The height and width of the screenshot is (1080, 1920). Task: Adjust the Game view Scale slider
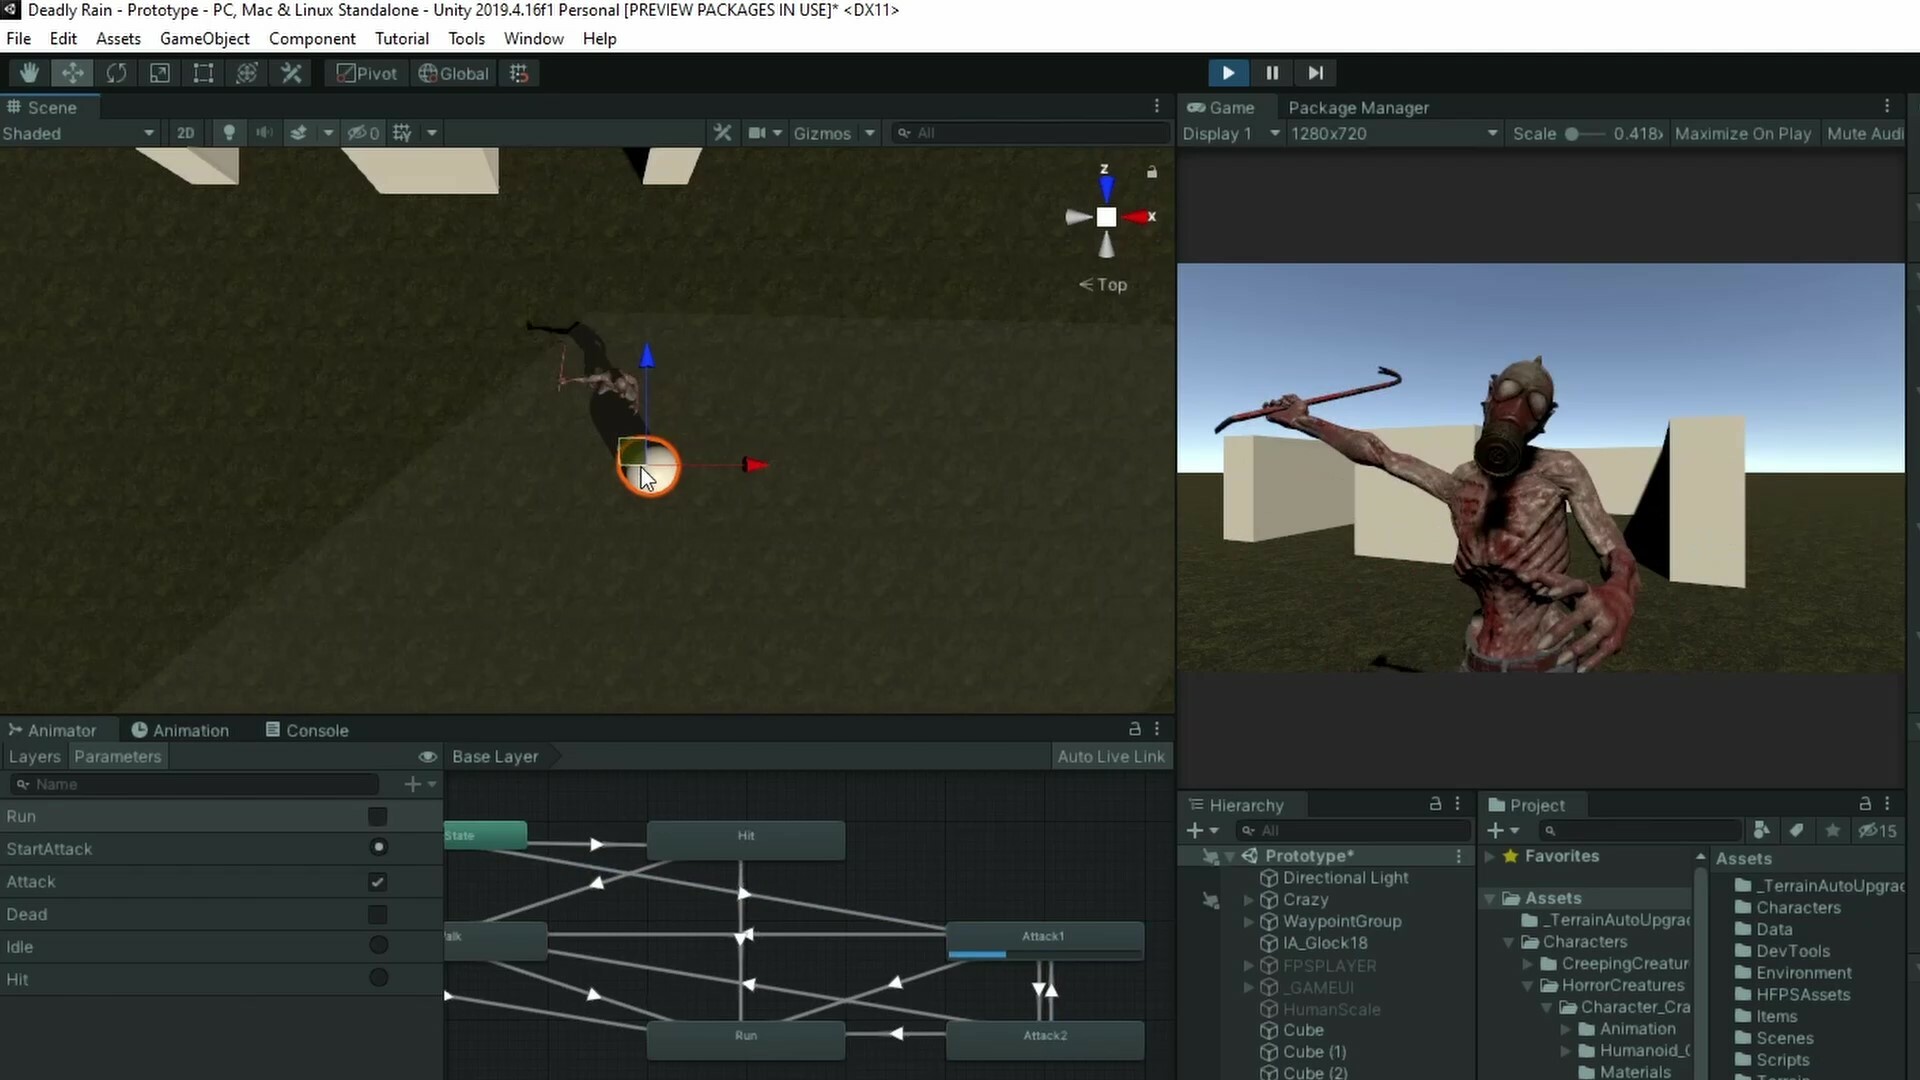(1572, 134)
